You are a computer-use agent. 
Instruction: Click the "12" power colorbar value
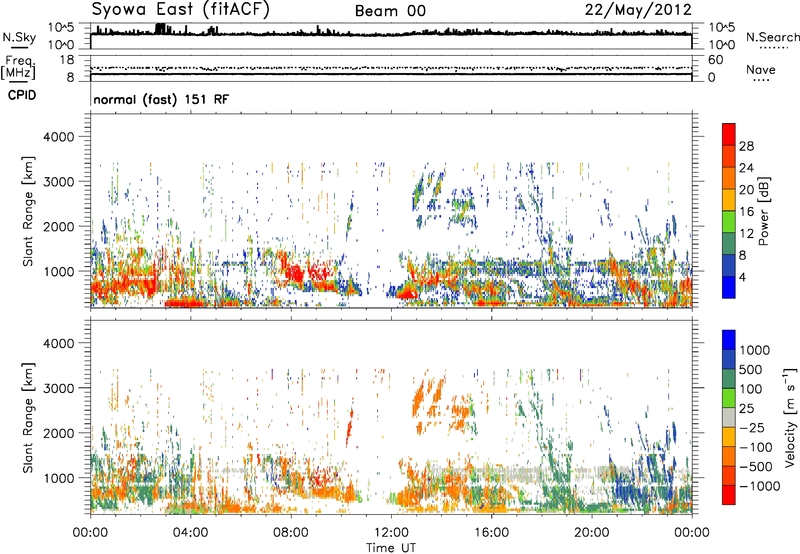pyautogui.click(x=746, y=234)
